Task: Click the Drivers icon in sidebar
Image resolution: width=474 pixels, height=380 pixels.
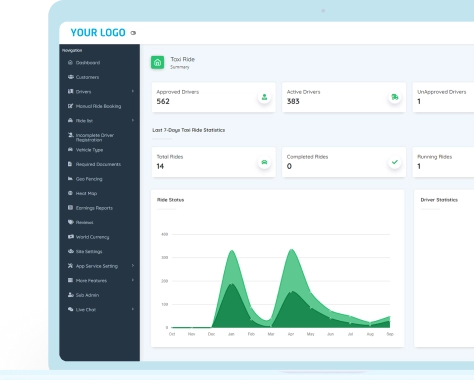Action: pyautogui.click(x=70, y=91)
